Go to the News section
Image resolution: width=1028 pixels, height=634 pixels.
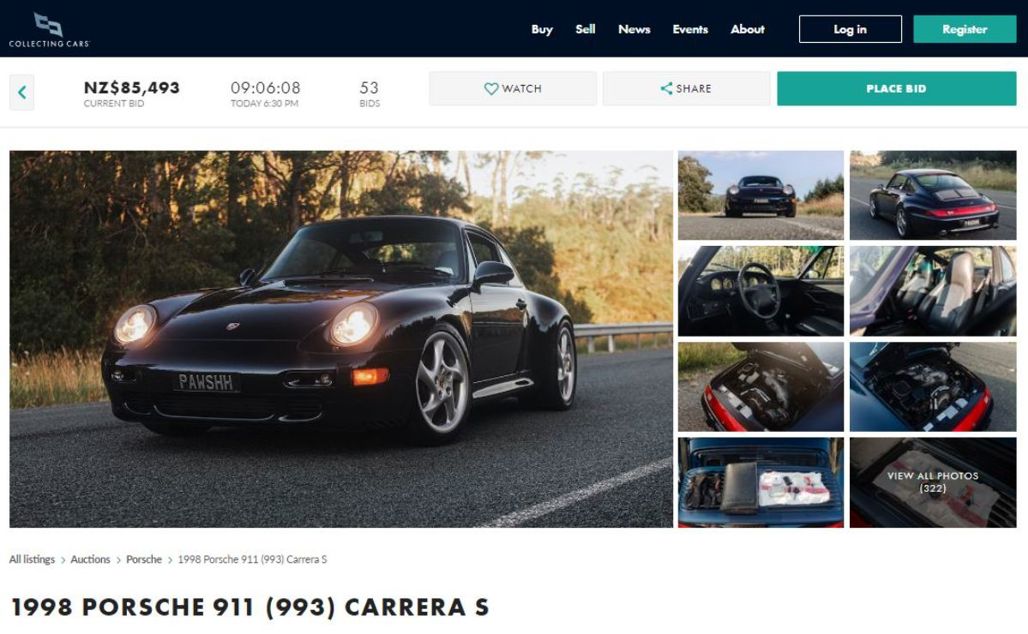(634, 30)
